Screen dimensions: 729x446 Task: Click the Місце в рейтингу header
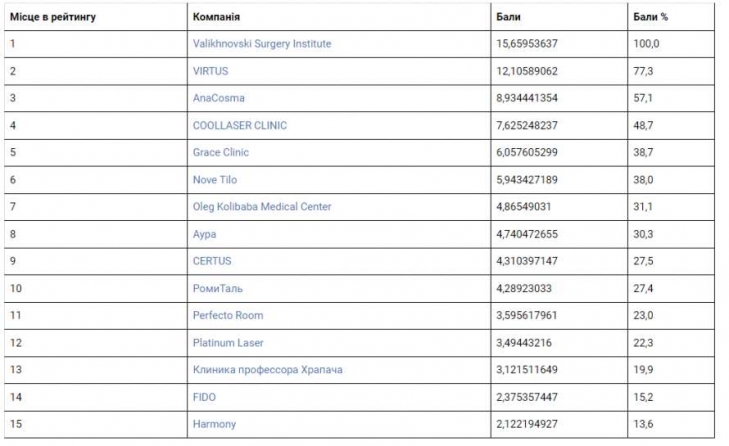click(x=52, y=17)
